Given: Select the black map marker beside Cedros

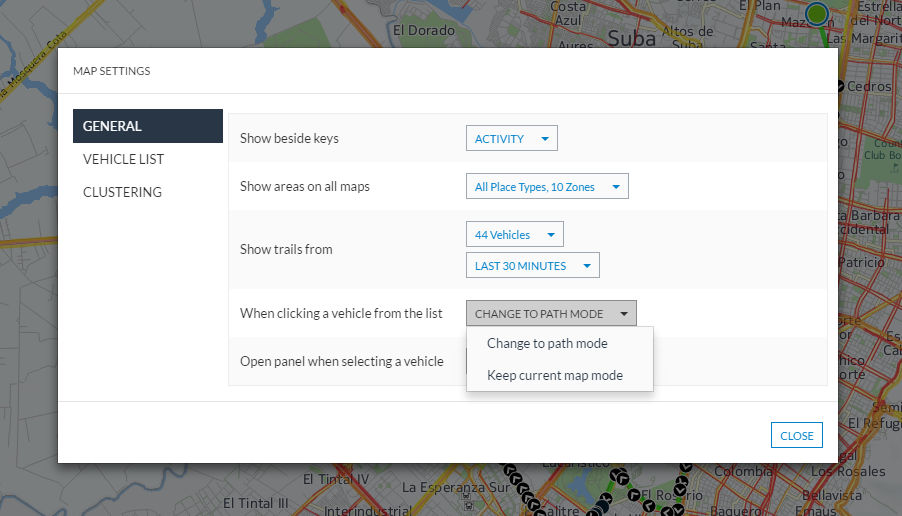Looking at the screenshot, I should click(838, 87).
